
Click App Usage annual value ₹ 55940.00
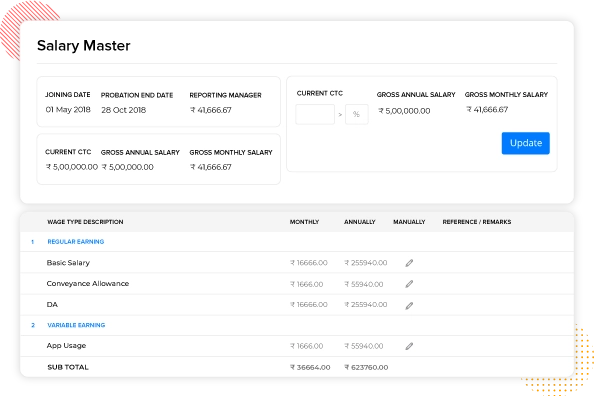tap(364, 346)
